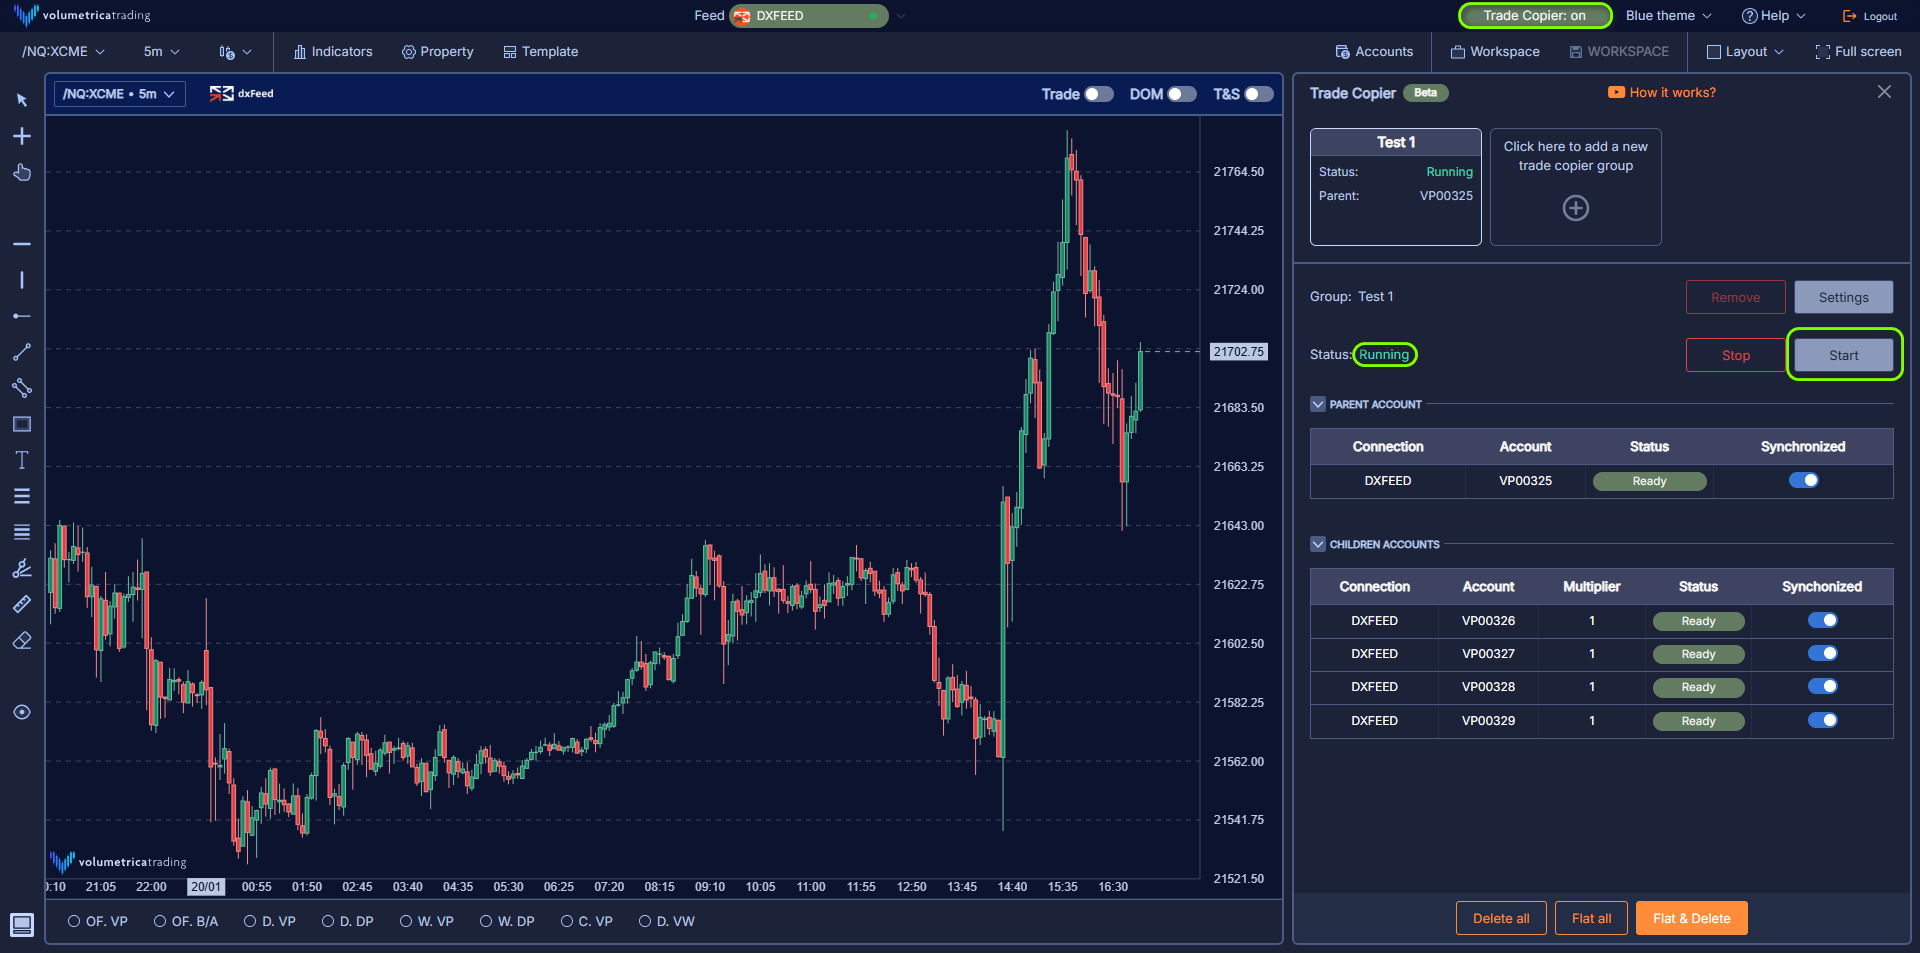Select the horizontal line drawing tool
The width and height of the screenshot is (1920, 953).
point(22,244)
